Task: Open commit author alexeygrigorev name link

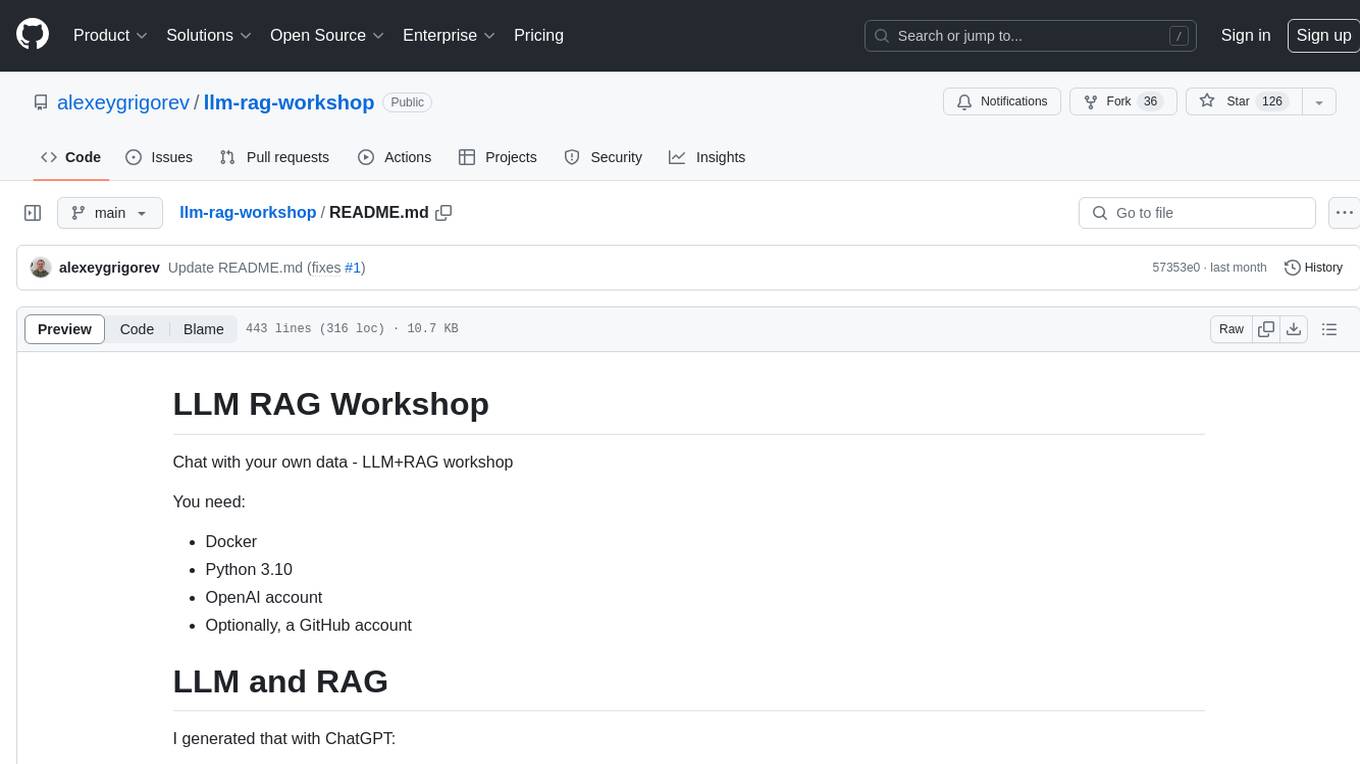Action: (109, 268)
